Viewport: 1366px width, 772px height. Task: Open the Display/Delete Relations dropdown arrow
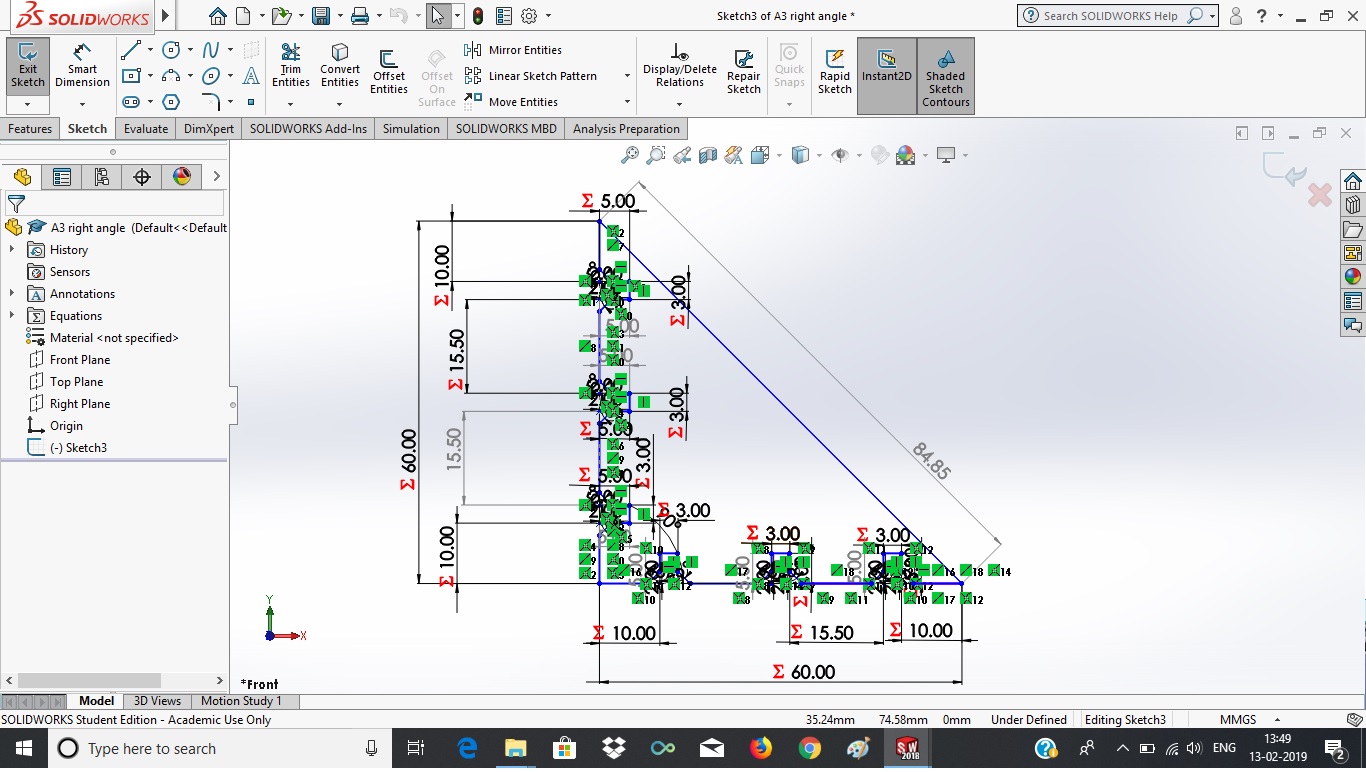click(x=679, y=103)
